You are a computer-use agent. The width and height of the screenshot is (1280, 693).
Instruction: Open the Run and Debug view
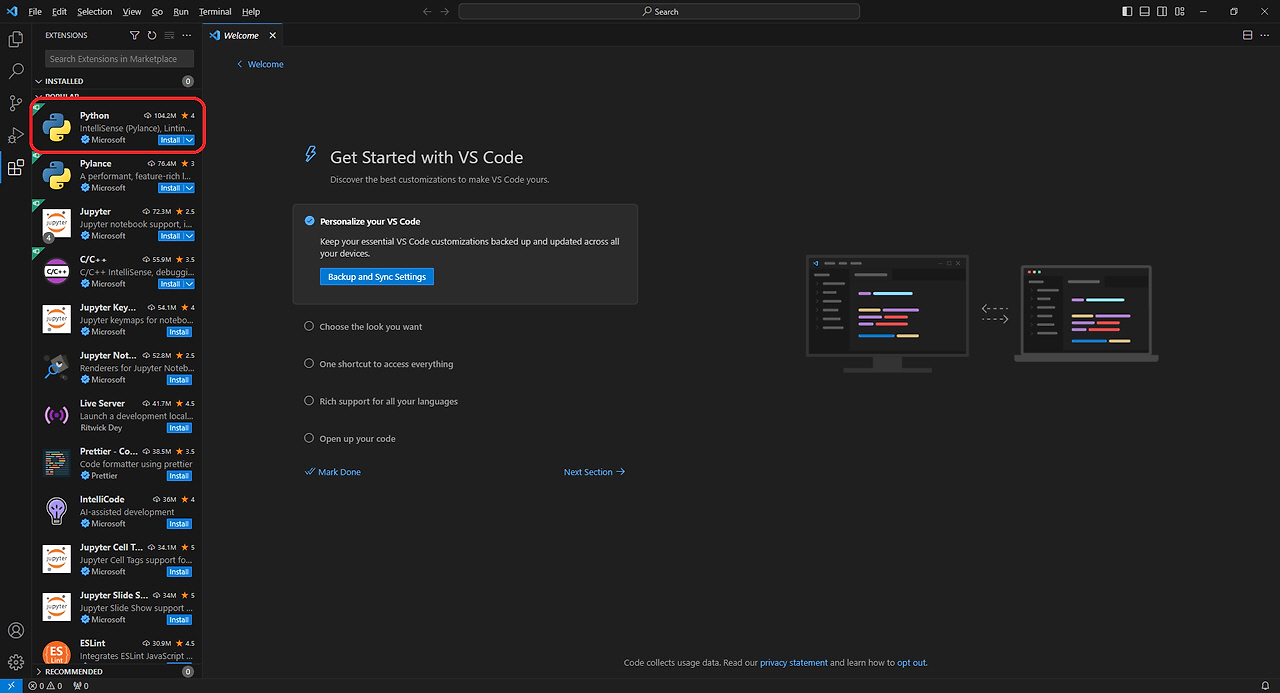click(16, 135)
